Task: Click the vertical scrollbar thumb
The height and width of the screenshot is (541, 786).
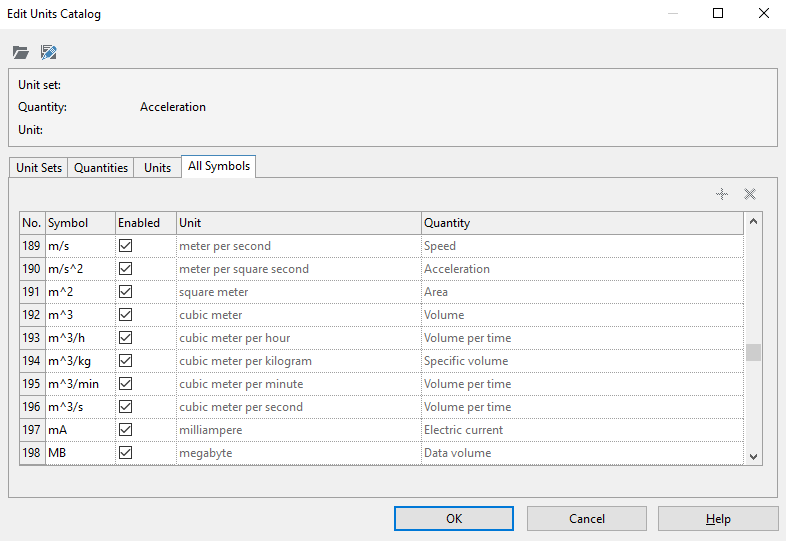Action: click(x=754, y=352)
